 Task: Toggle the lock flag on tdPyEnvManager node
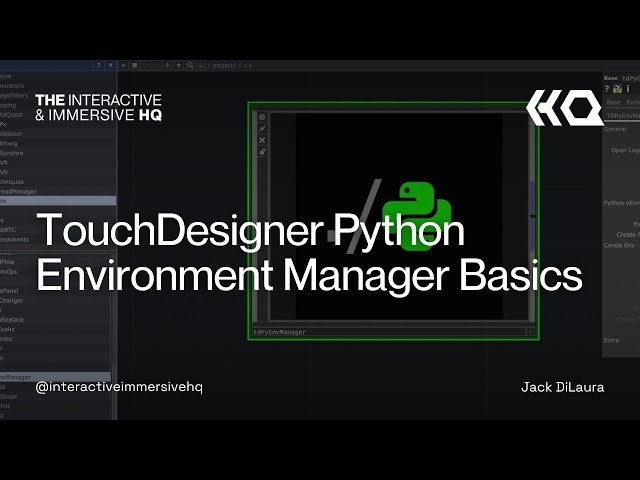point(262,152)
